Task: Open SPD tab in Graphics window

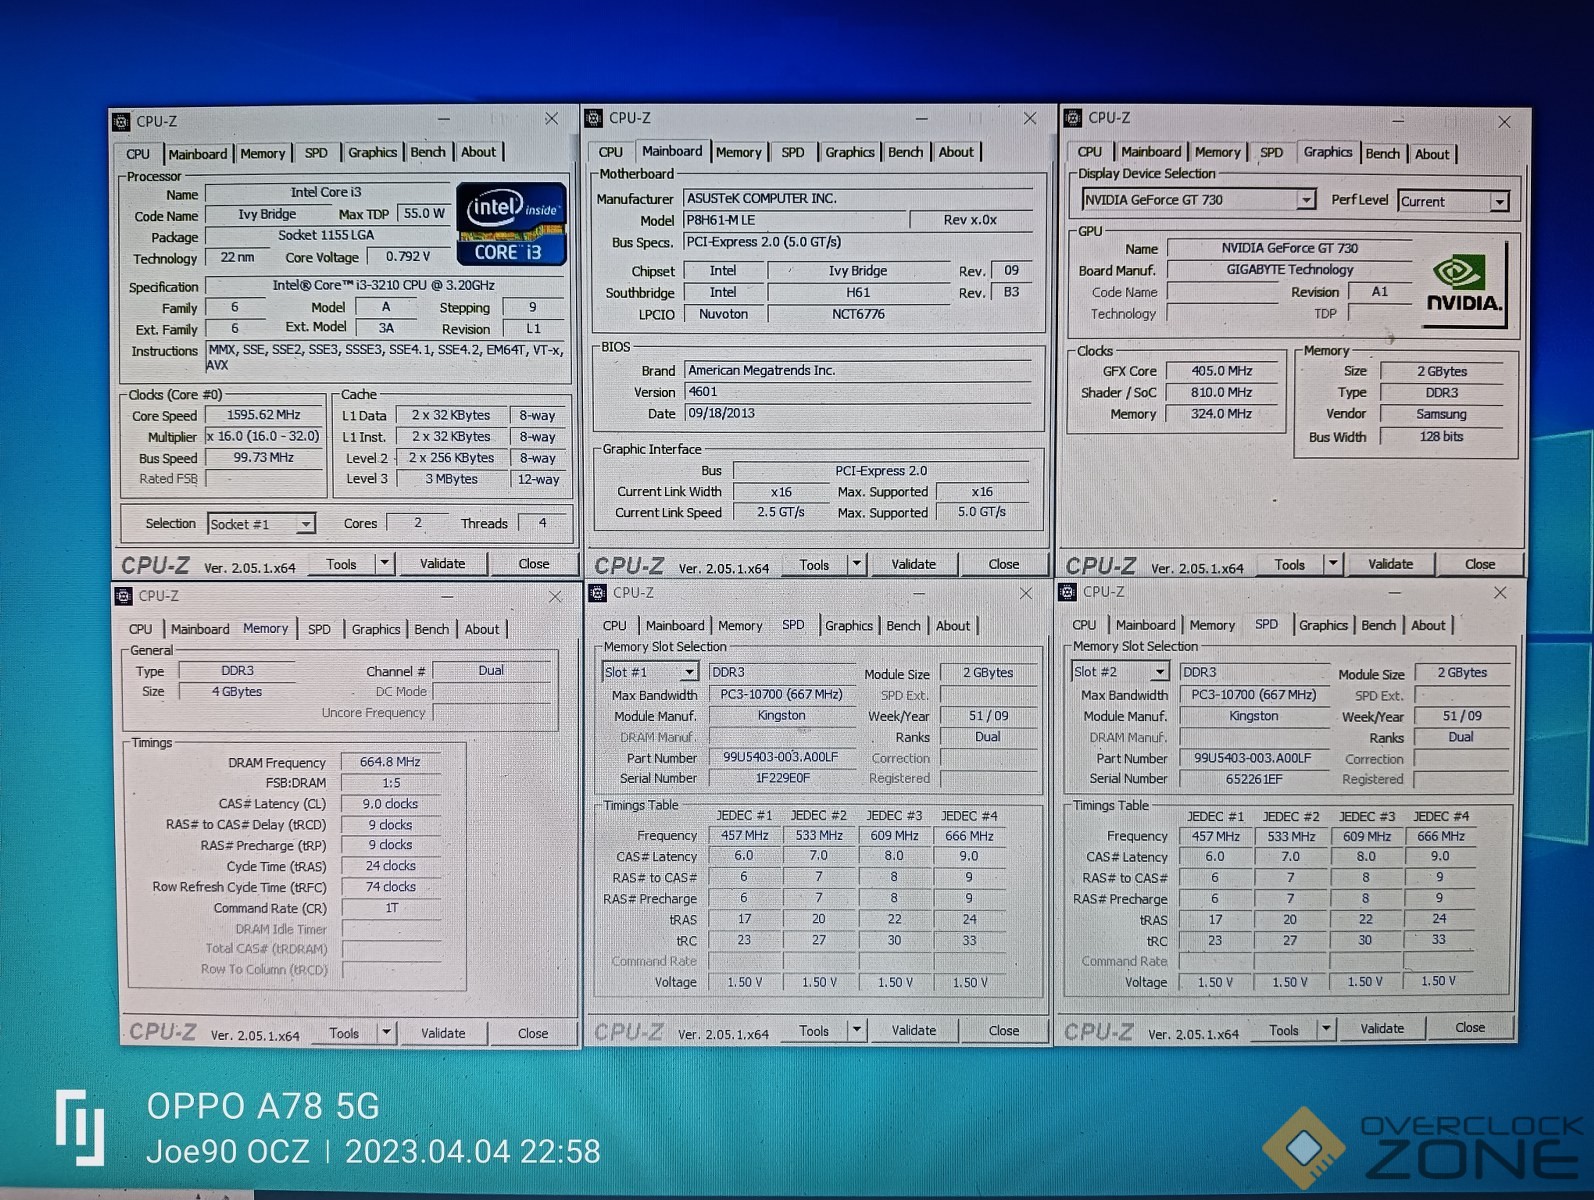Action: tap(1271, 153)
